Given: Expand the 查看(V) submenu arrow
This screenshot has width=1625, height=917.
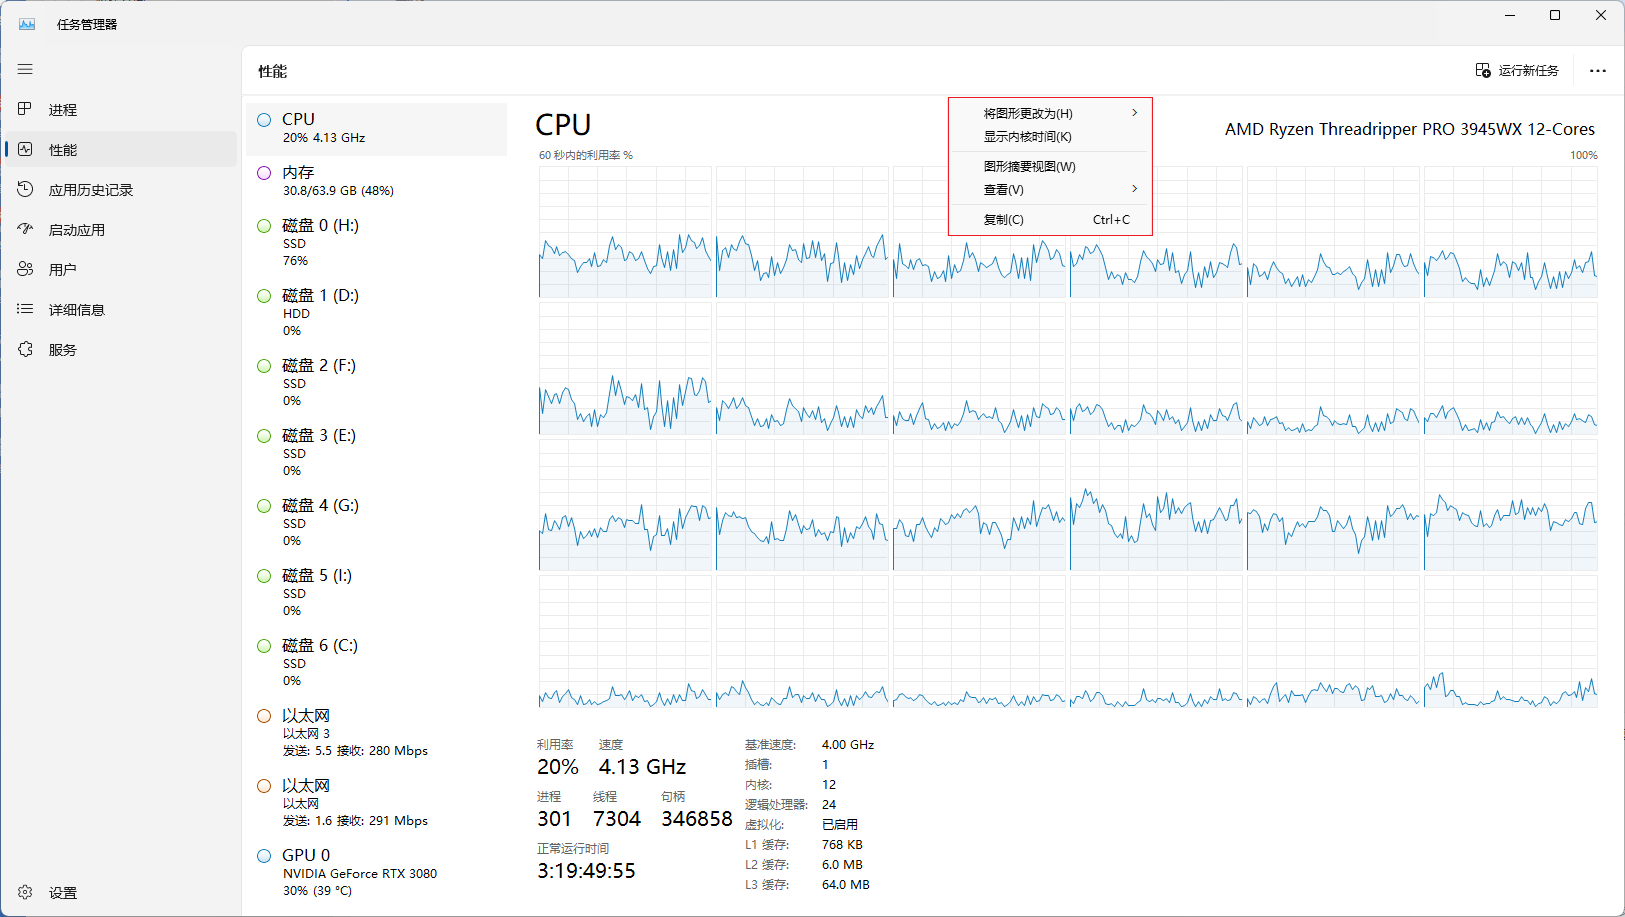Looking at the screenshot, I should (x=1134, y=189).
